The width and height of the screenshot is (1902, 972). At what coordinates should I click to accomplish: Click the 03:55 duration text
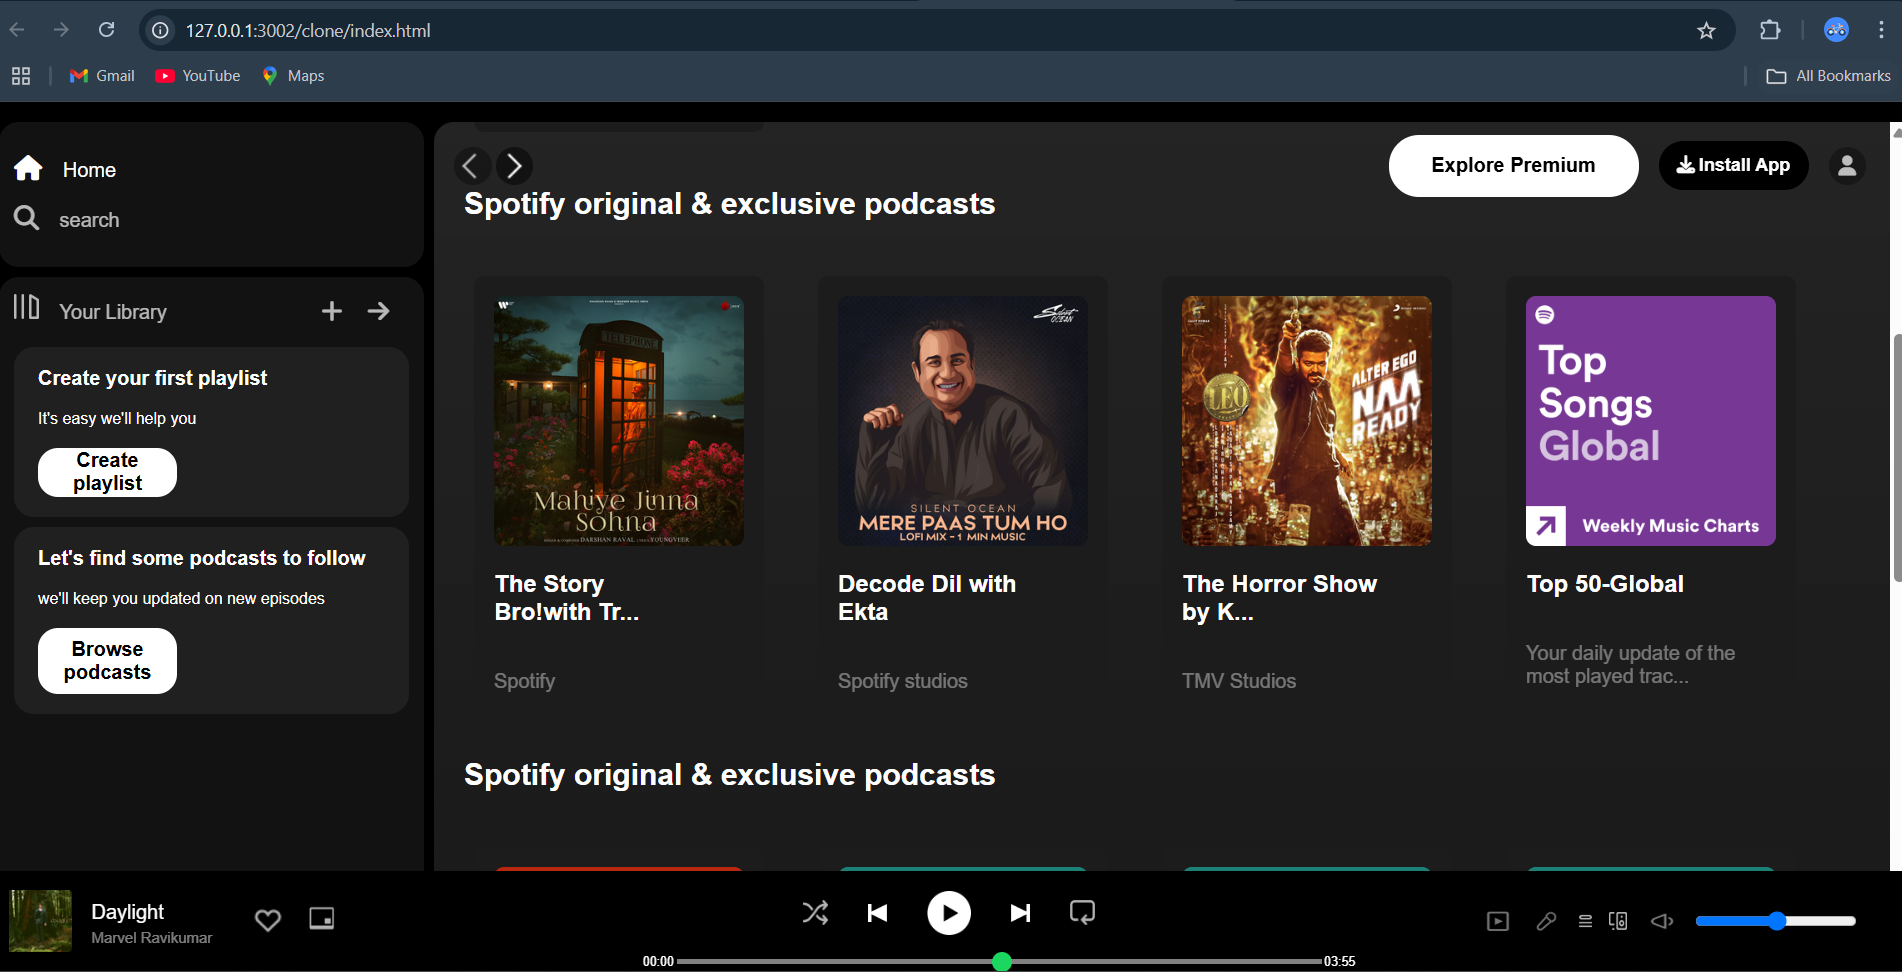[1340, 962]
